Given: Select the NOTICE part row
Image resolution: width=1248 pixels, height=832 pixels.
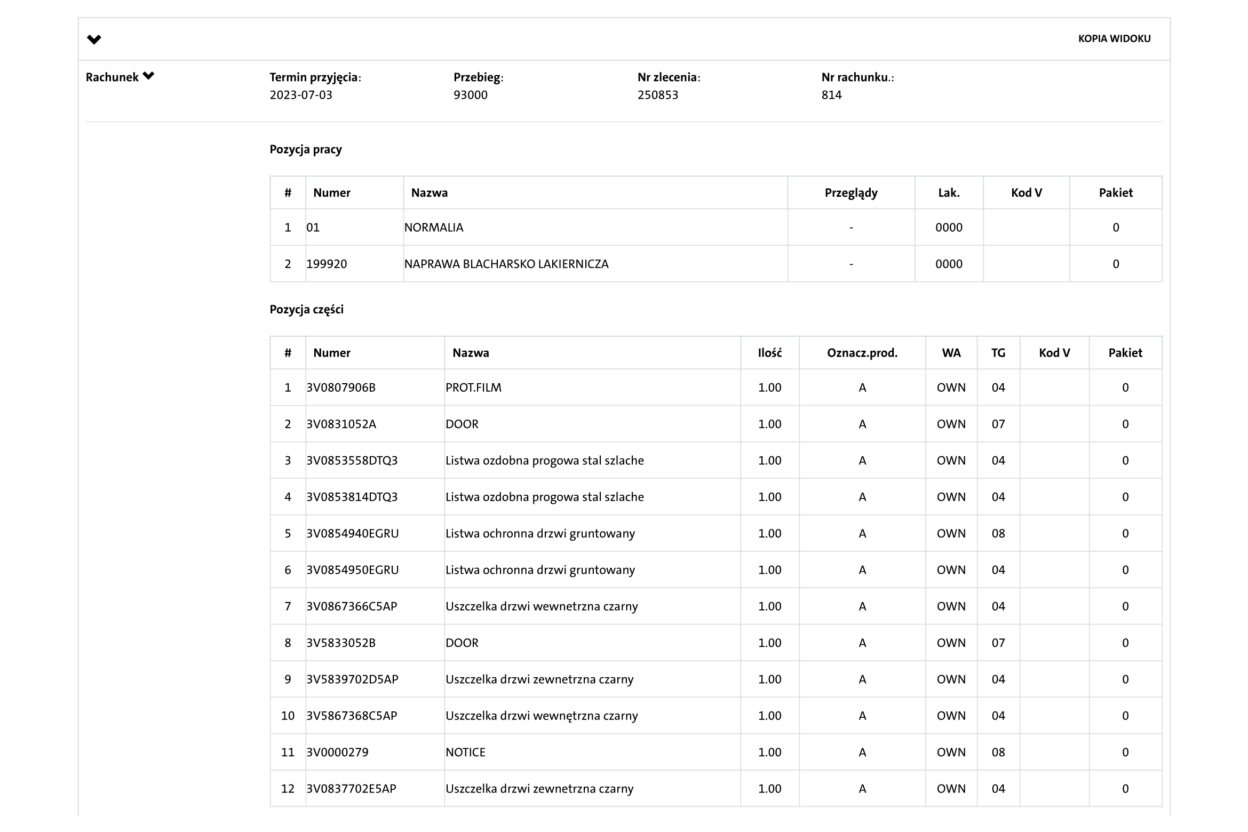Looking at the screenshot, I should 465,752.
